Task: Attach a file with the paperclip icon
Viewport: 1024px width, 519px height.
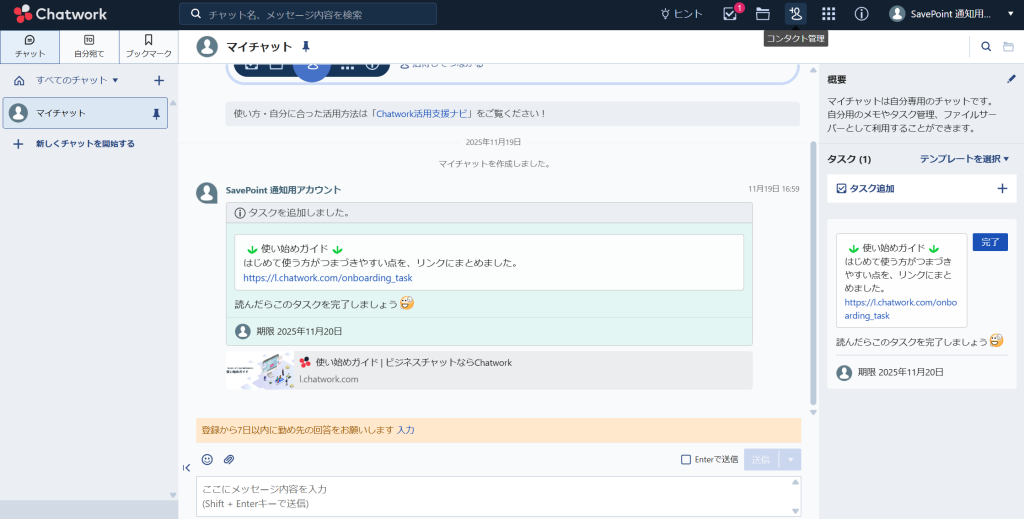Action: coord(228,460)
